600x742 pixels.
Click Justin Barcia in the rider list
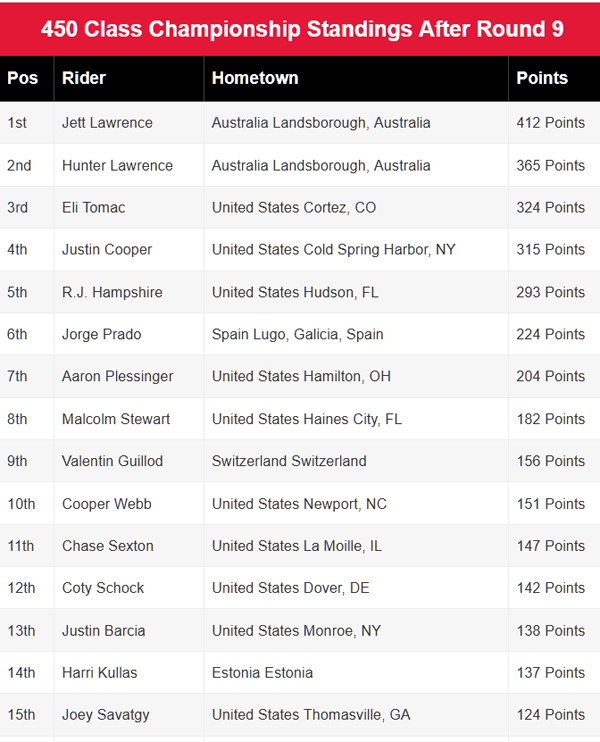(x=103, y=630)
